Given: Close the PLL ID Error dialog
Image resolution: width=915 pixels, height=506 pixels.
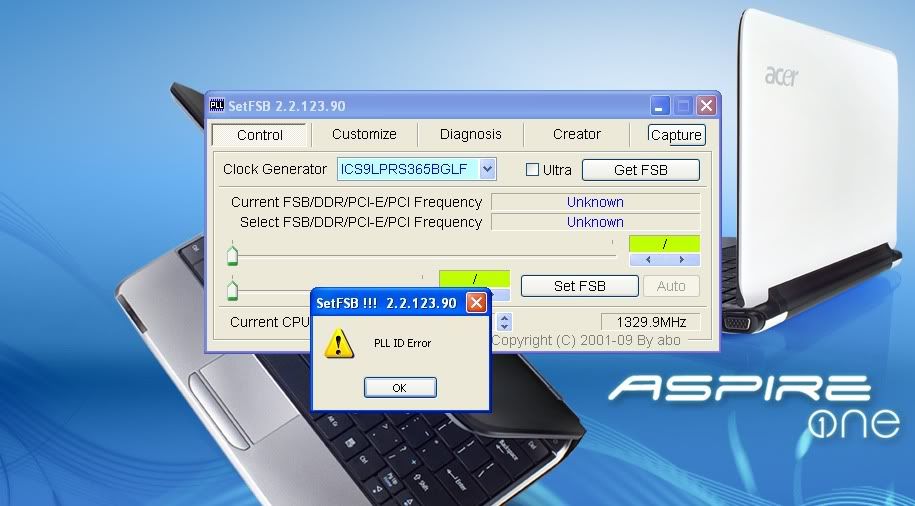Looking at the screenshot, I should point(476,302).
